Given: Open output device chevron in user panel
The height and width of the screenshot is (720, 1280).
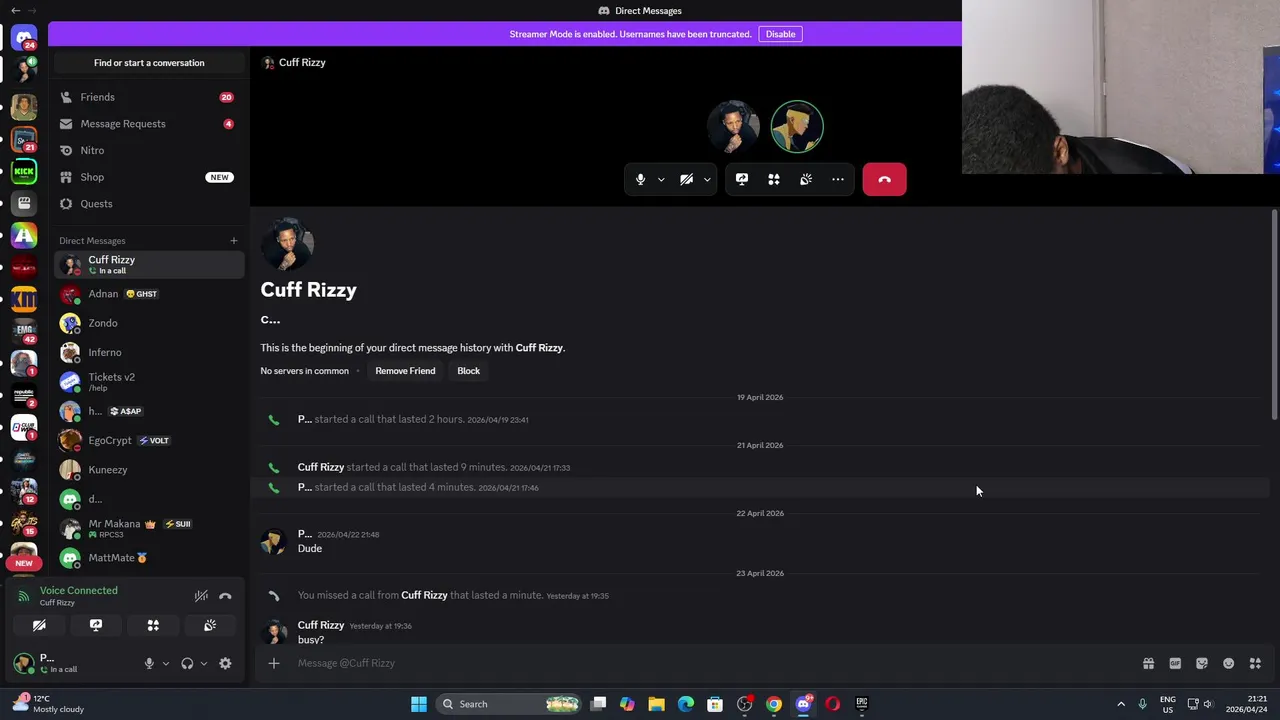Looking at the screenshot, I should coord(204,663).
